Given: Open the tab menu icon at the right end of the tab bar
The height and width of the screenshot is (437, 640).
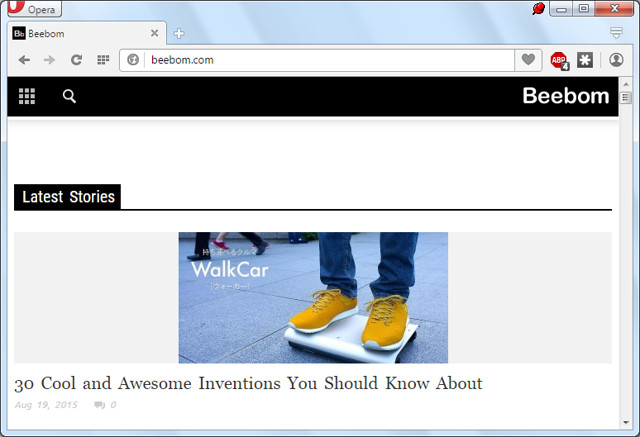Looking at the screenshot, I should (x=616, y=33).
